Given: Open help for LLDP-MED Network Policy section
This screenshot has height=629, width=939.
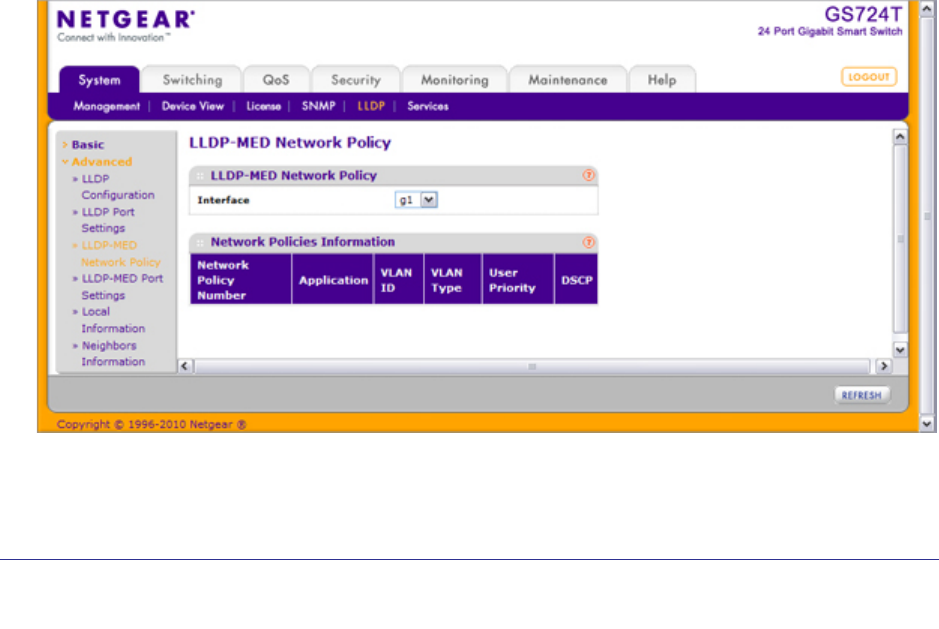Looking at the screenshot, I should pos(588,175).
